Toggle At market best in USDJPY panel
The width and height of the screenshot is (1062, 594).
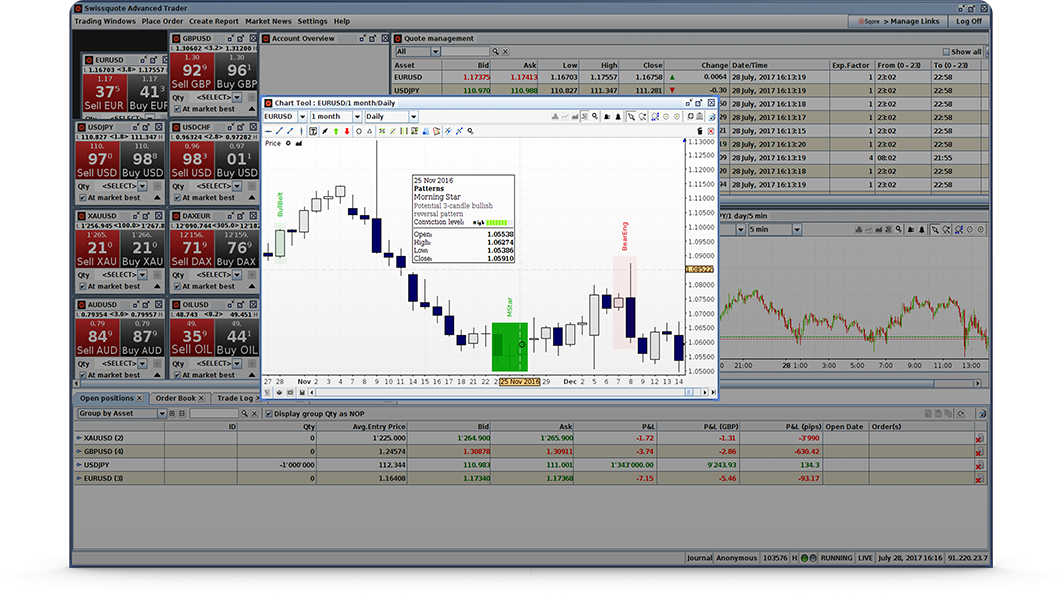pos(83,198)
